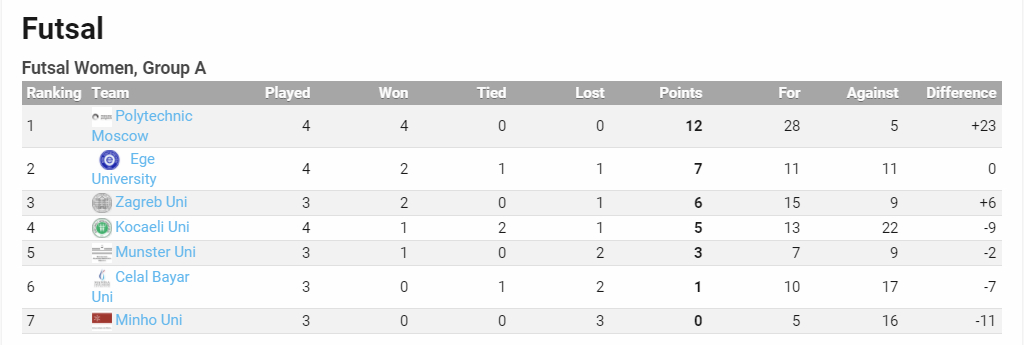Click the Polytechnic Moscow team logo
This screenshot has width=1024, height=360.
click(102, 116)
